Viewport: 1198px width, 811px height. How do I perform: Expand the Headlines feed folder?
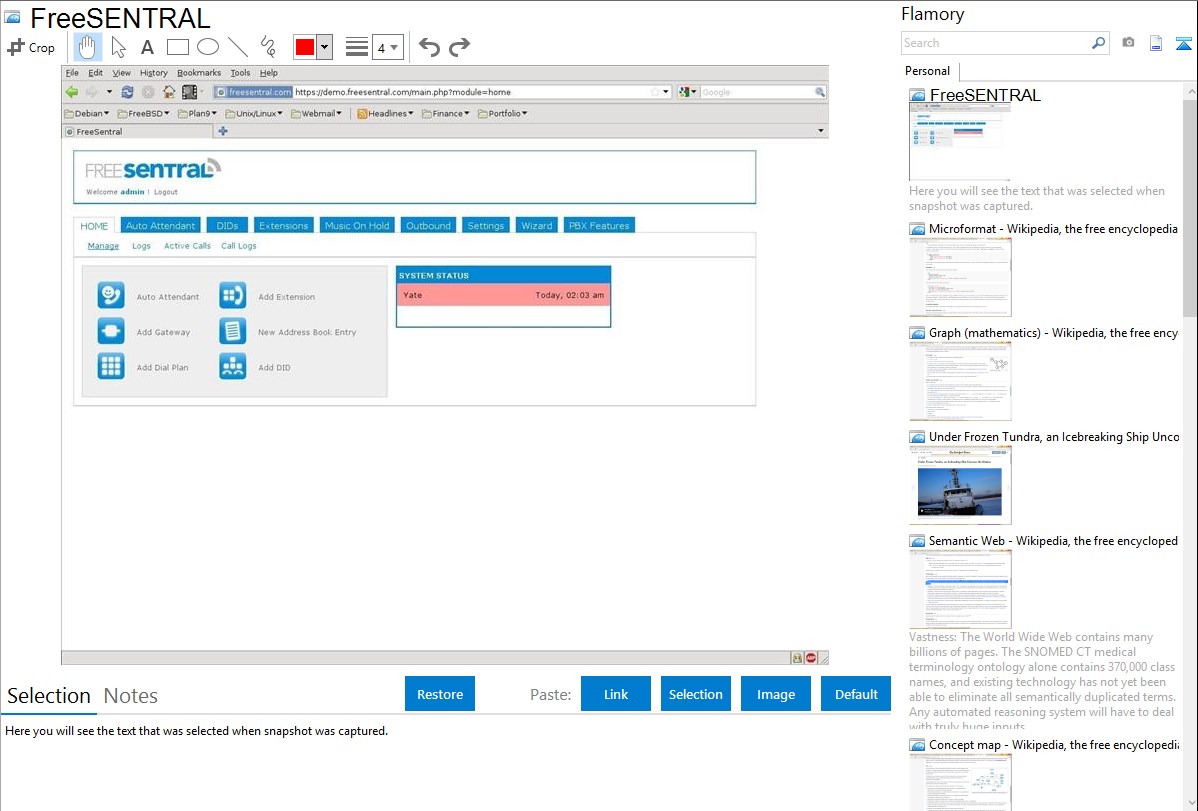click(x=385, y=113)
